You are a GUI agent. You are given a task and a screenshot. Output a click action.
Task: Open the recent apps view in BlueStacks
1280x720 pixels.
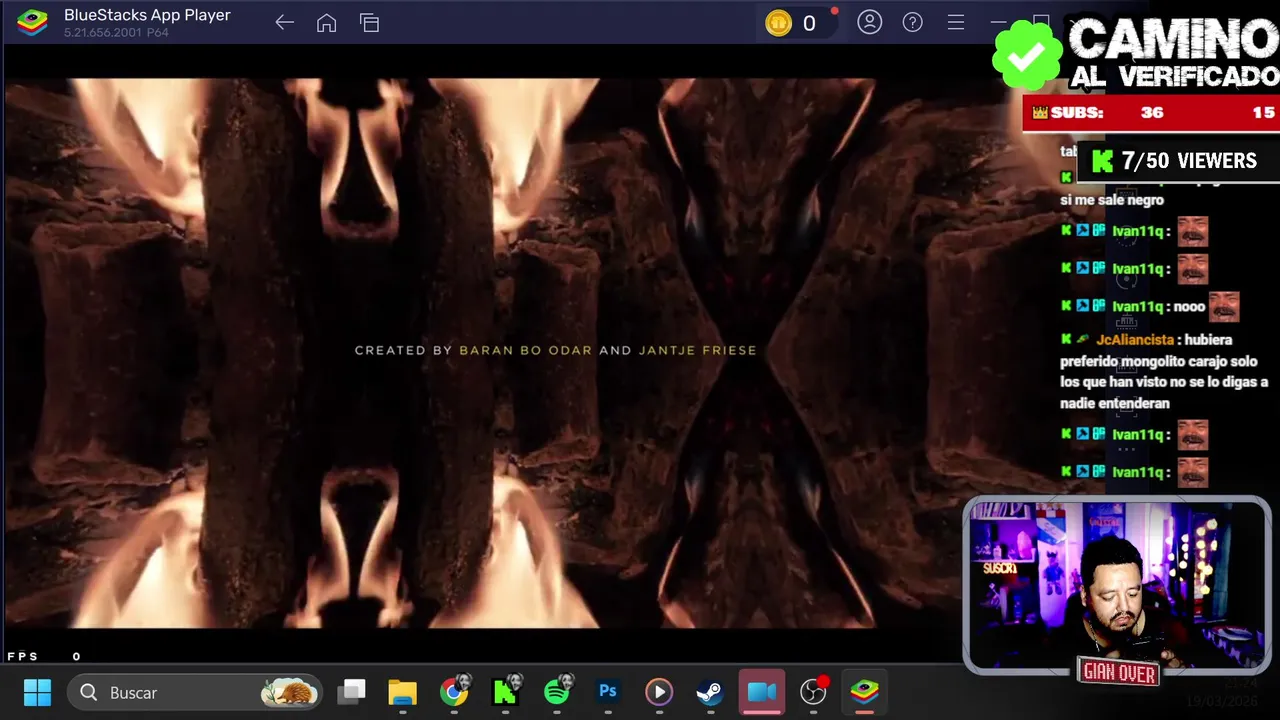[370, 22]
